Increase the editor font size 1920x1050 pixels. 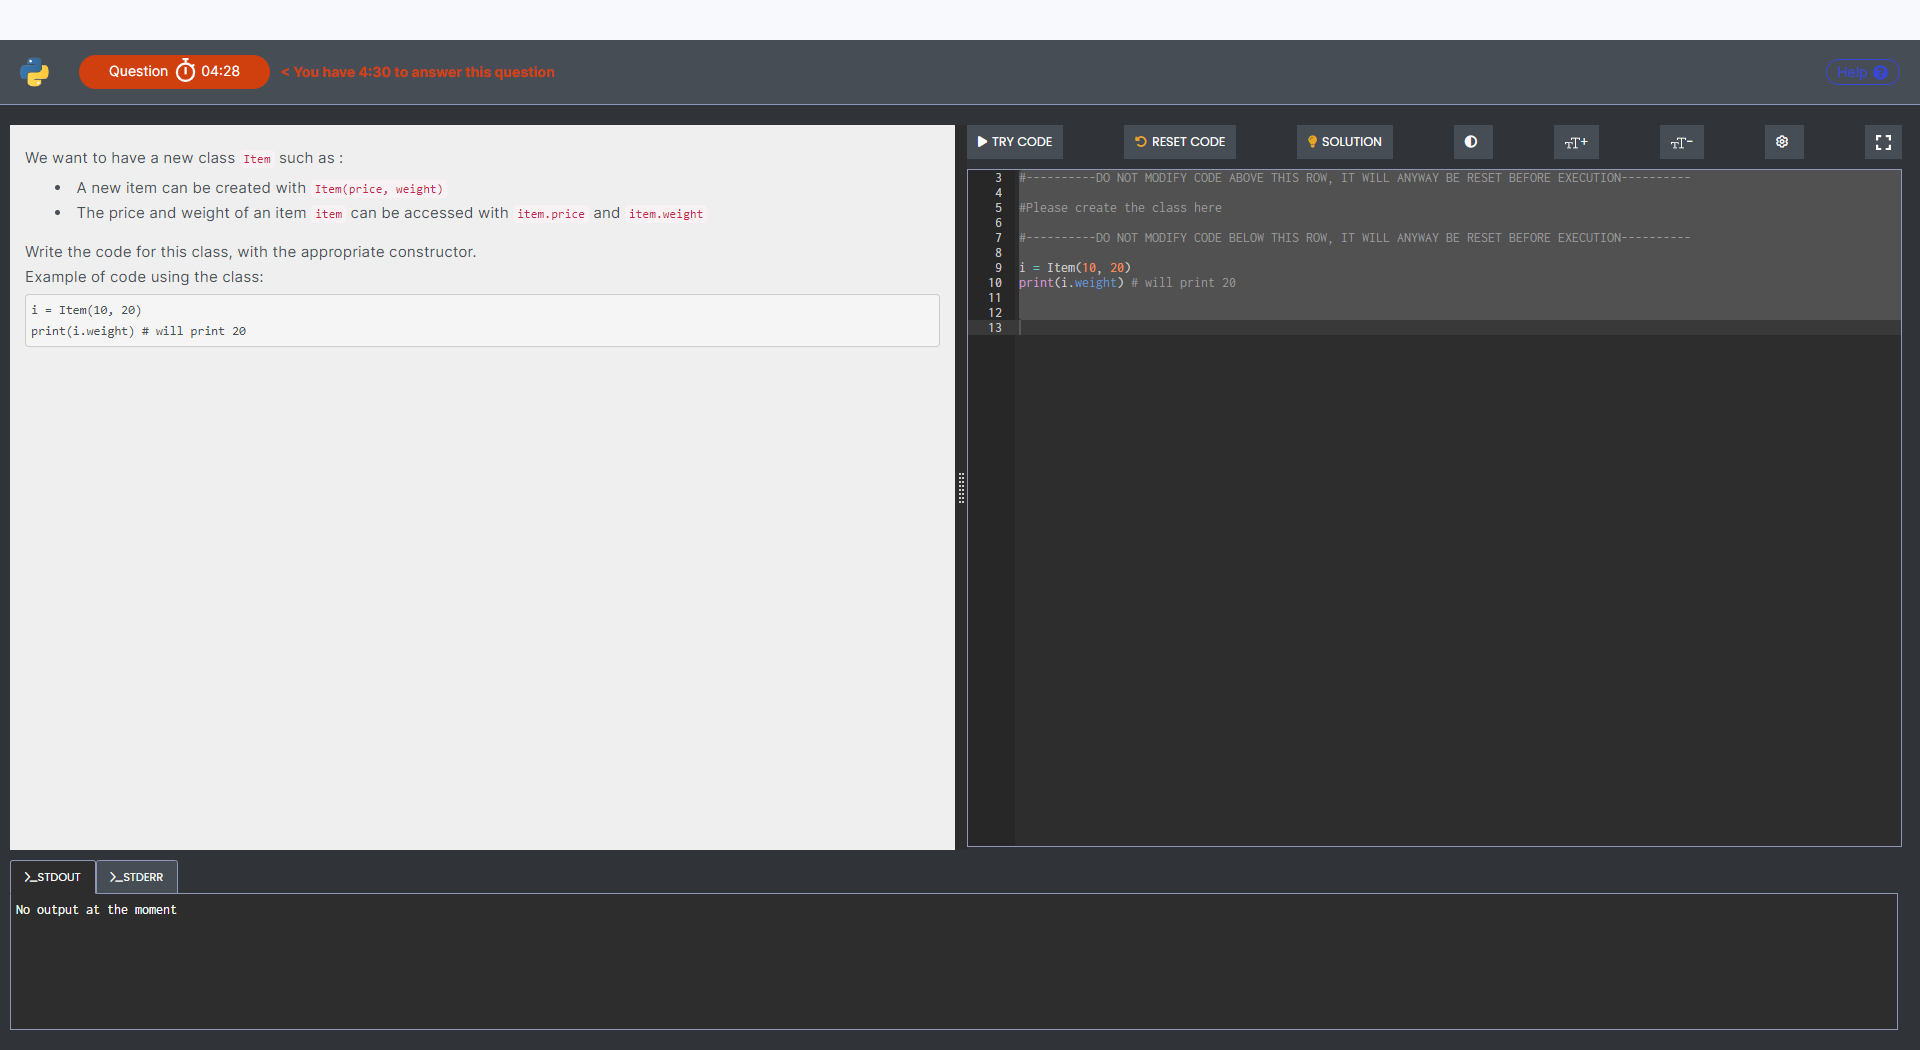(x=1575, y=142)
